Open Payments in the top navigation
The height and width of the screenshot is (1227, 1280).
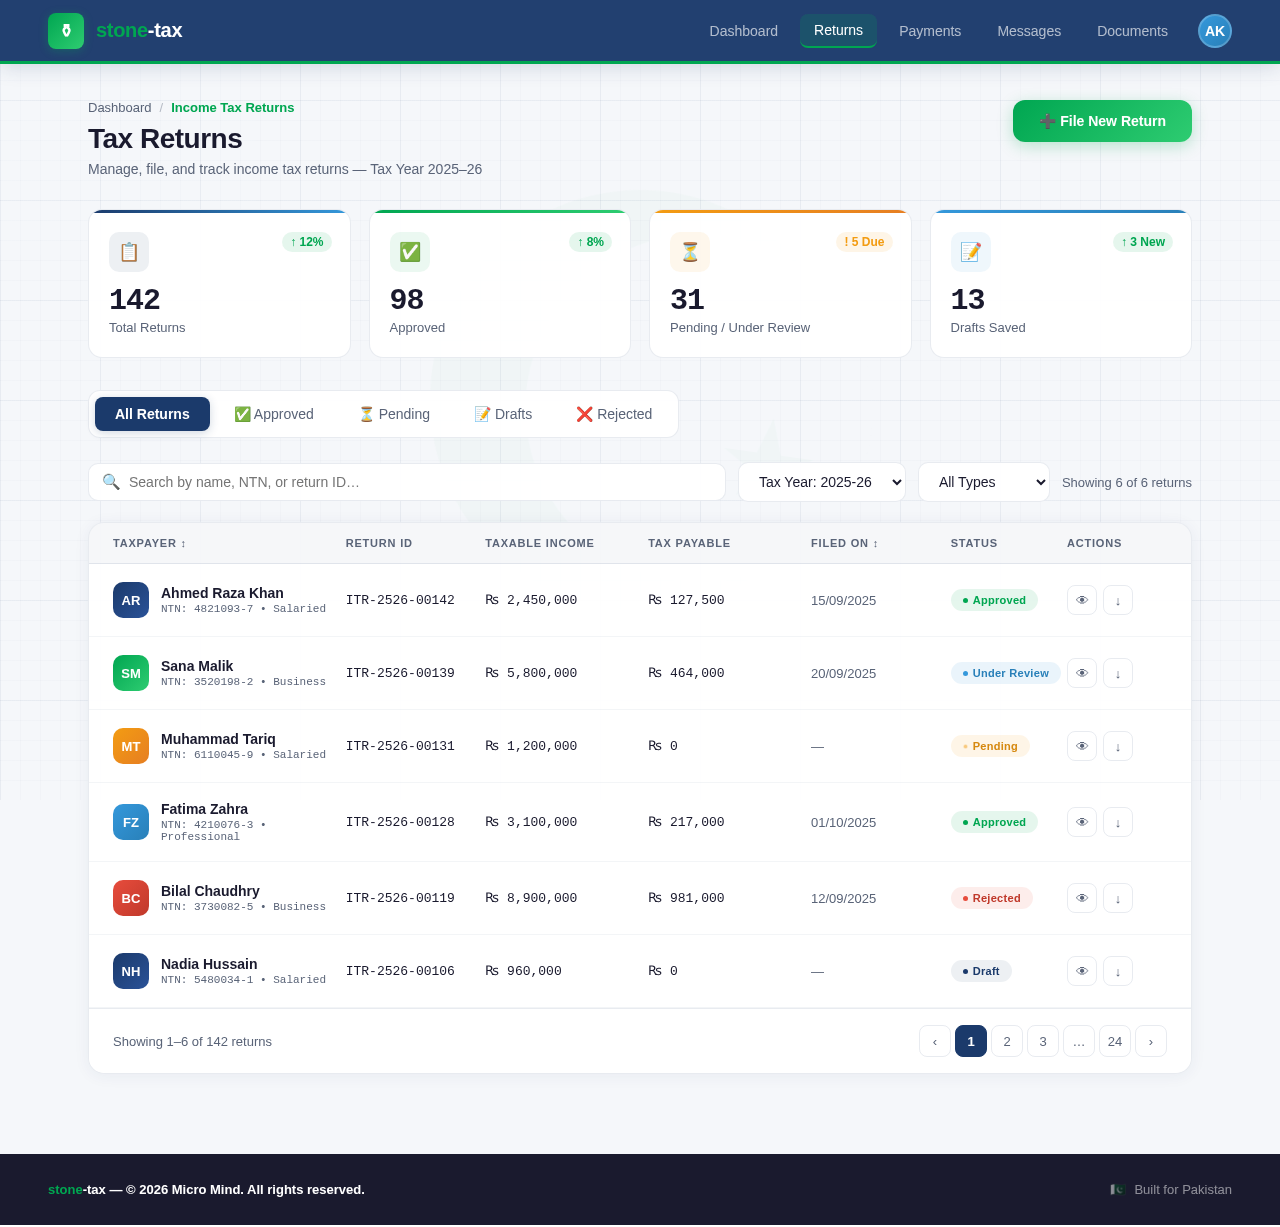click(929, 31)
